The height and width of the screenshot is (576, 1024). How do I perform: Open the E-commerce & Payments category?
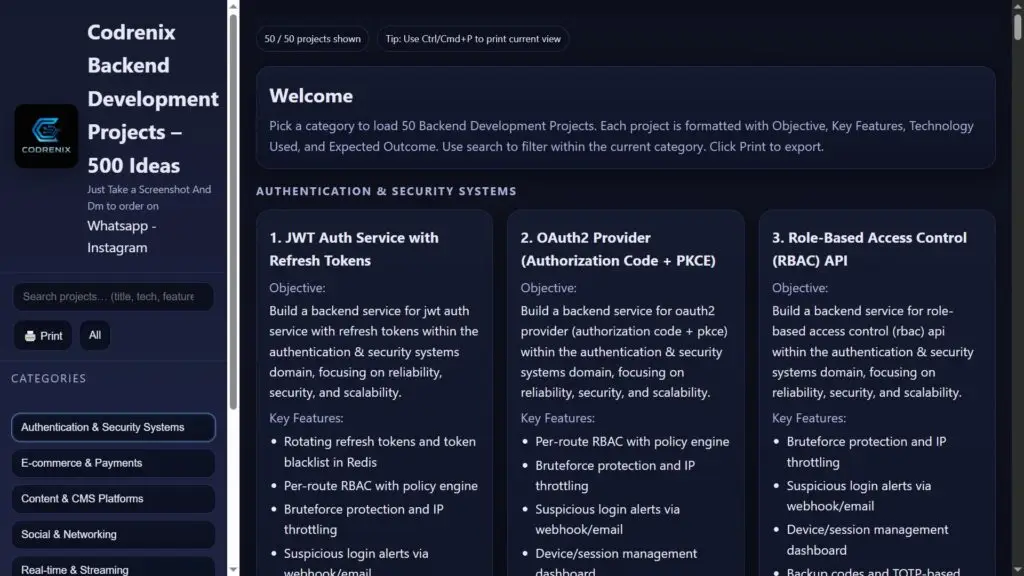click(113, 463)
